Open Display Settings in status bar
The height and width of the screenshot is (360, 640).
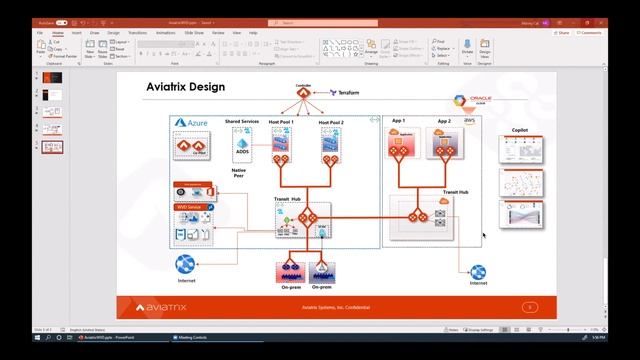click(x=479, y=330)
